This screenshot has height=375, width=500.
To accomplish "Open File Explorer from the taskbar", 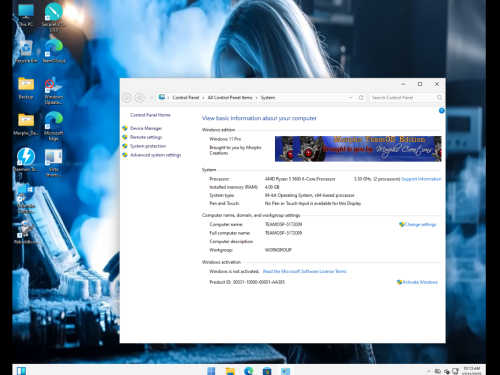I will point(230,370).
